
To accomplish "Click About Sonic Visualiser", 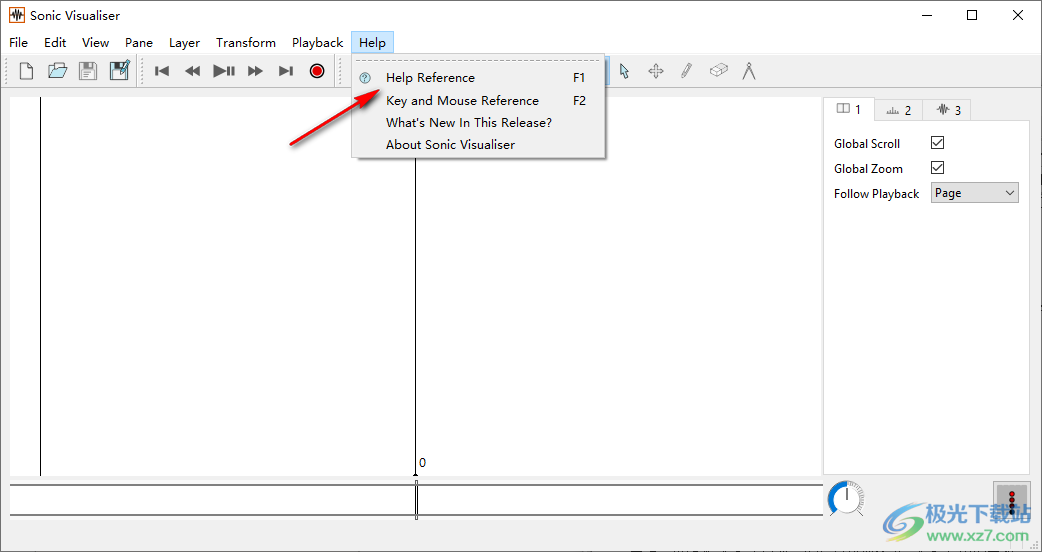I will (450, 145).
